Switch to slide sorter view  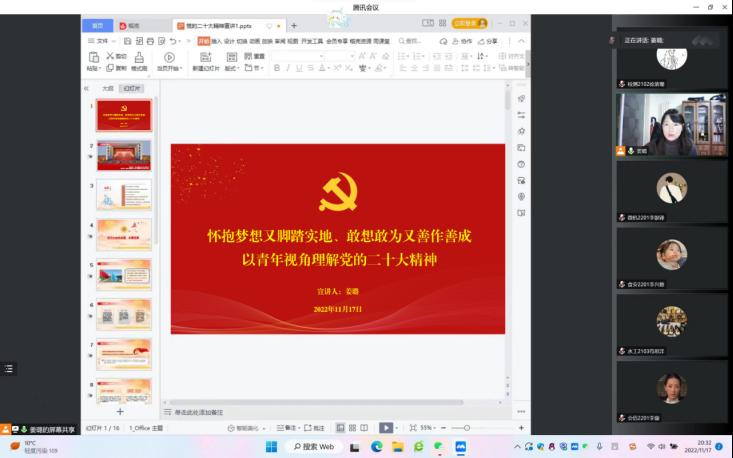352,428
